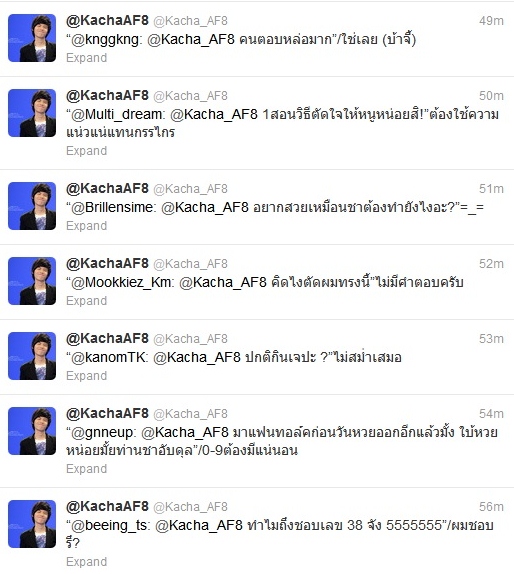Expand the tweet replying to @gnneup

tap(86, 469)
